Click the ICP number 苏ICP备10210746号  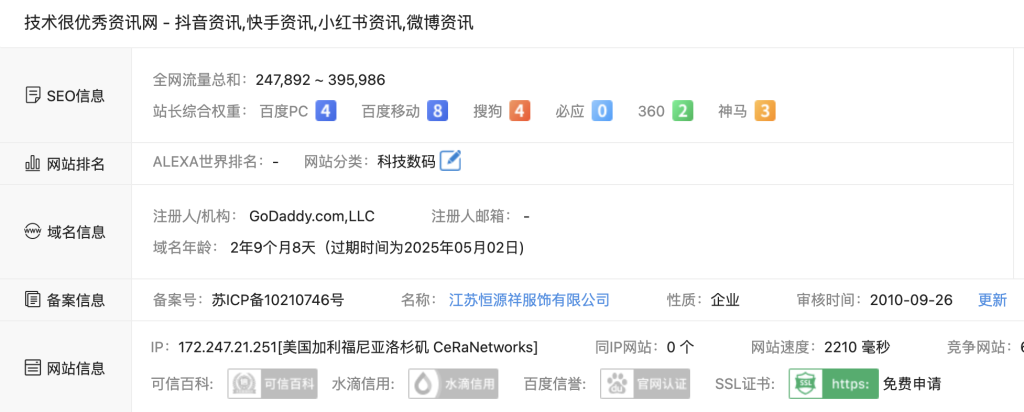pos(278,300)
